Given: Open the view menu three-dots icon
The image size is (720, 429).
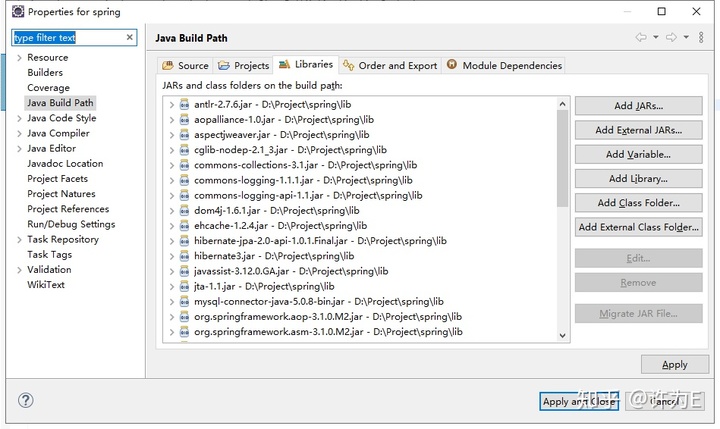Looking at the screenshot, I should pos(701,37).
